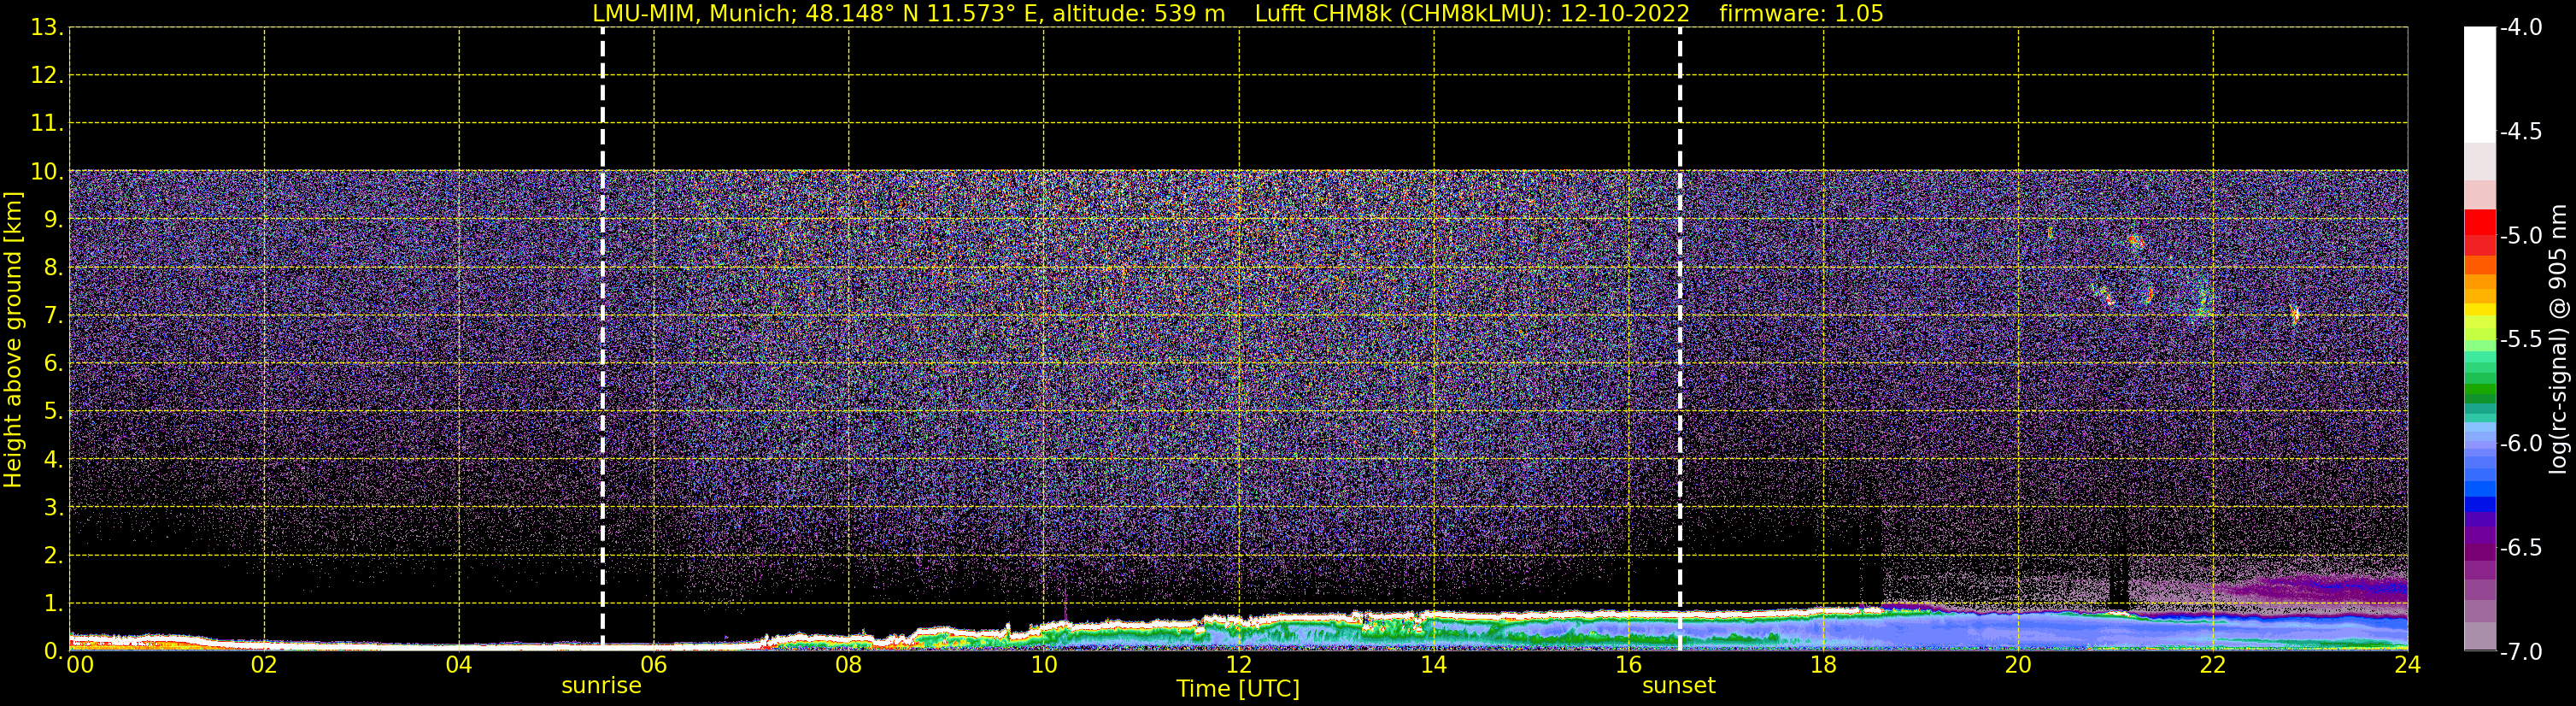Click the white top section of the colorbar

click(x=2479, y=85)
